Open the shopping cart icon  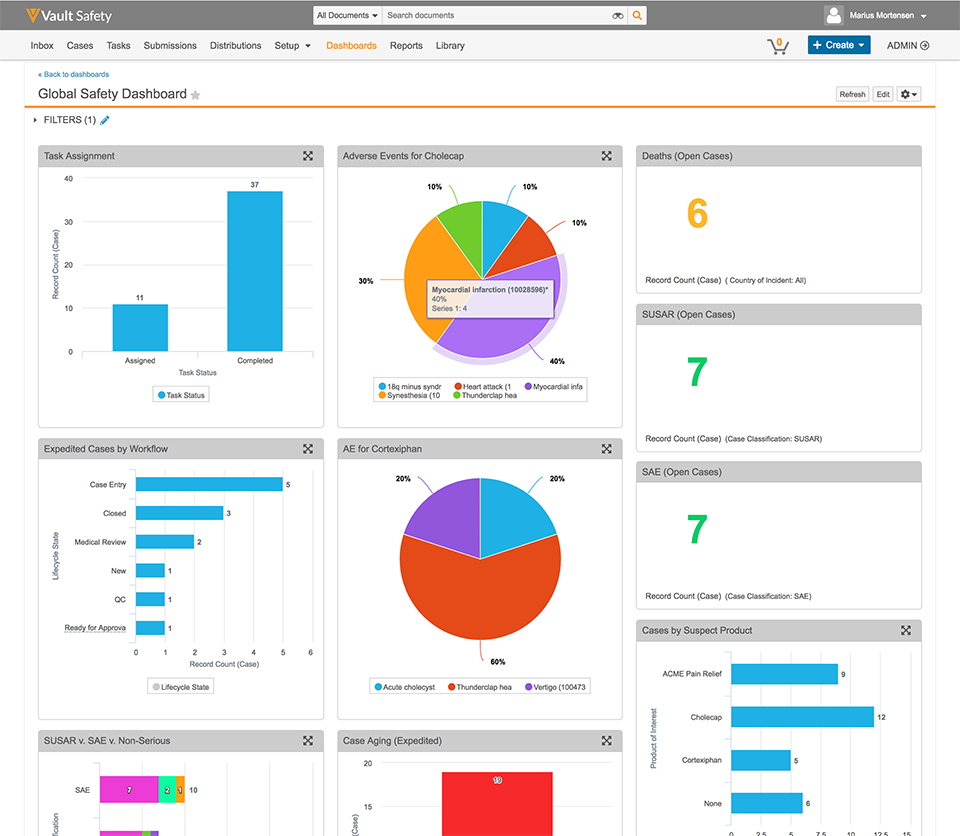point(777,45)
